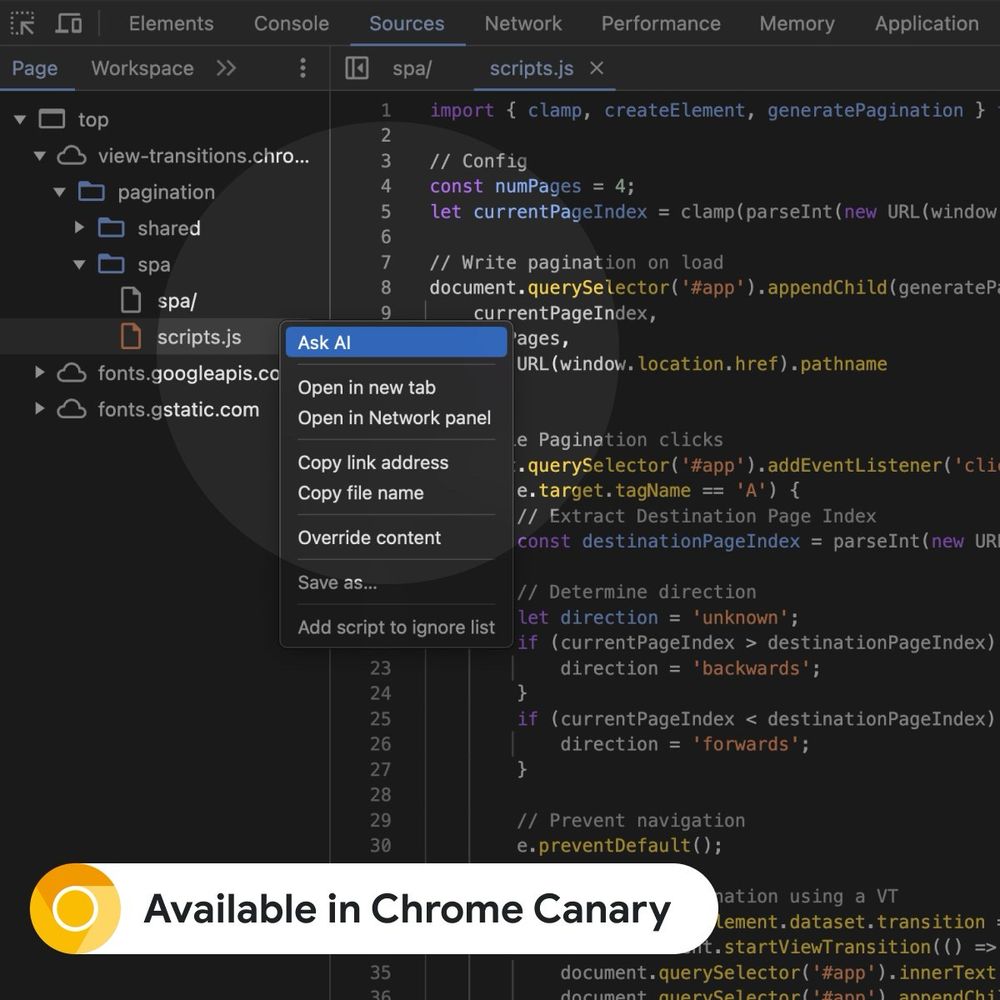The height and width of the screenshot is (1000, 1000).
Task: Collapse the pagination folder arrow
Action: tap(59, 192)
